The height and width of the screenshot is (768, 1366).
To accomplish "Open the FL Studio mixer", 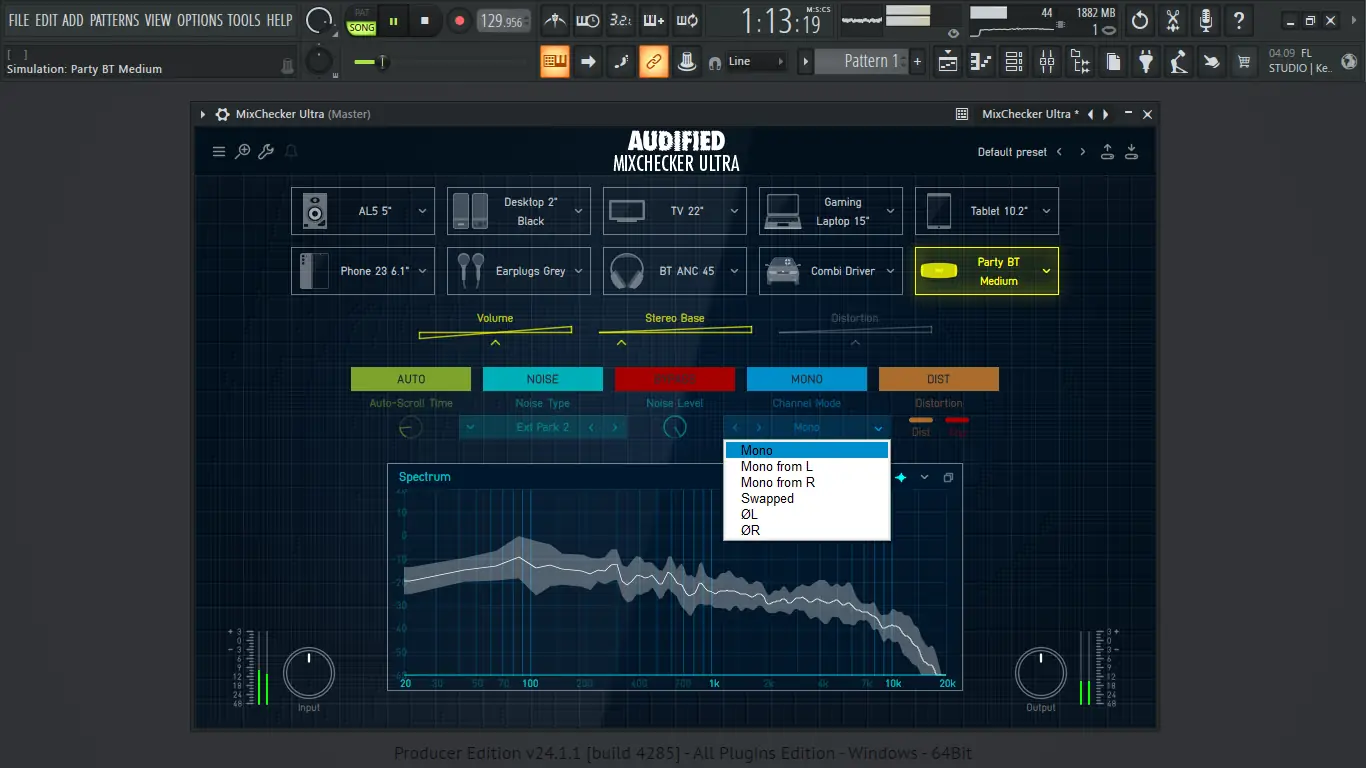I will 1047,62.
